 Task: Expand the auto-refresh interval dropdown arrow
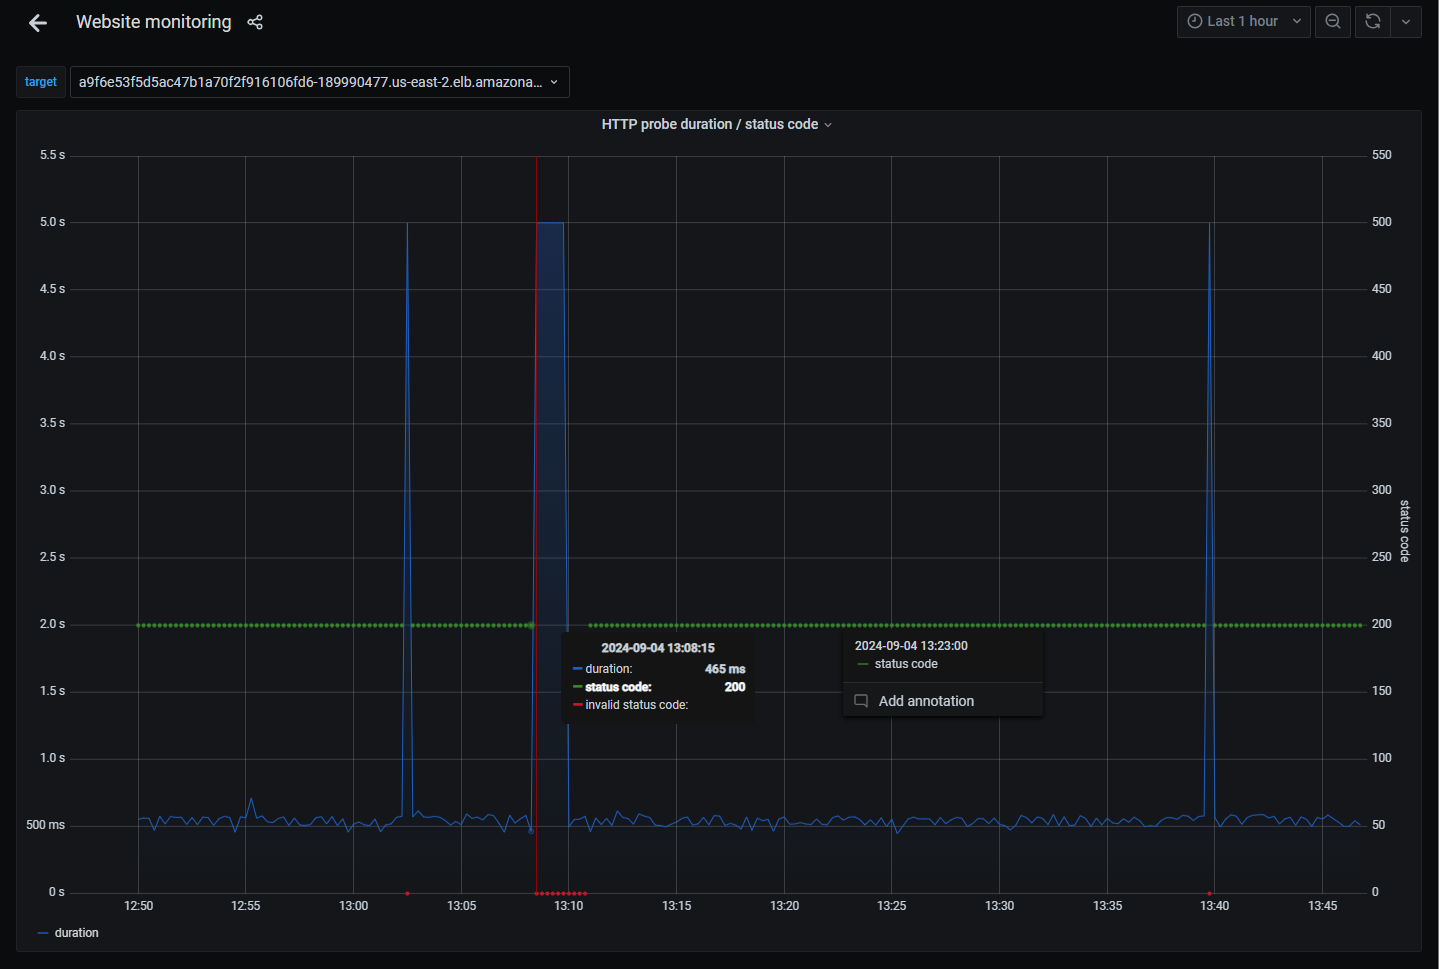[x=1406, y=21]
